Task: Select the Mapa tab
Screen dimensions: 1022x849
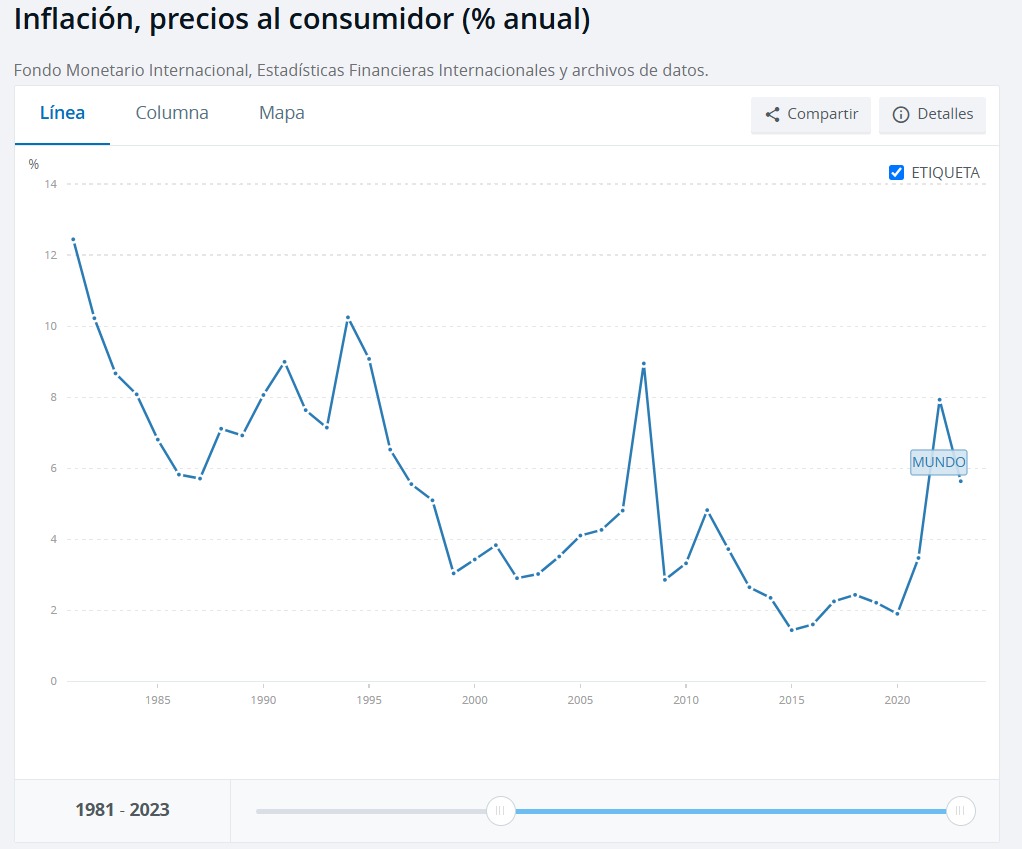Action: coord(281,113)
